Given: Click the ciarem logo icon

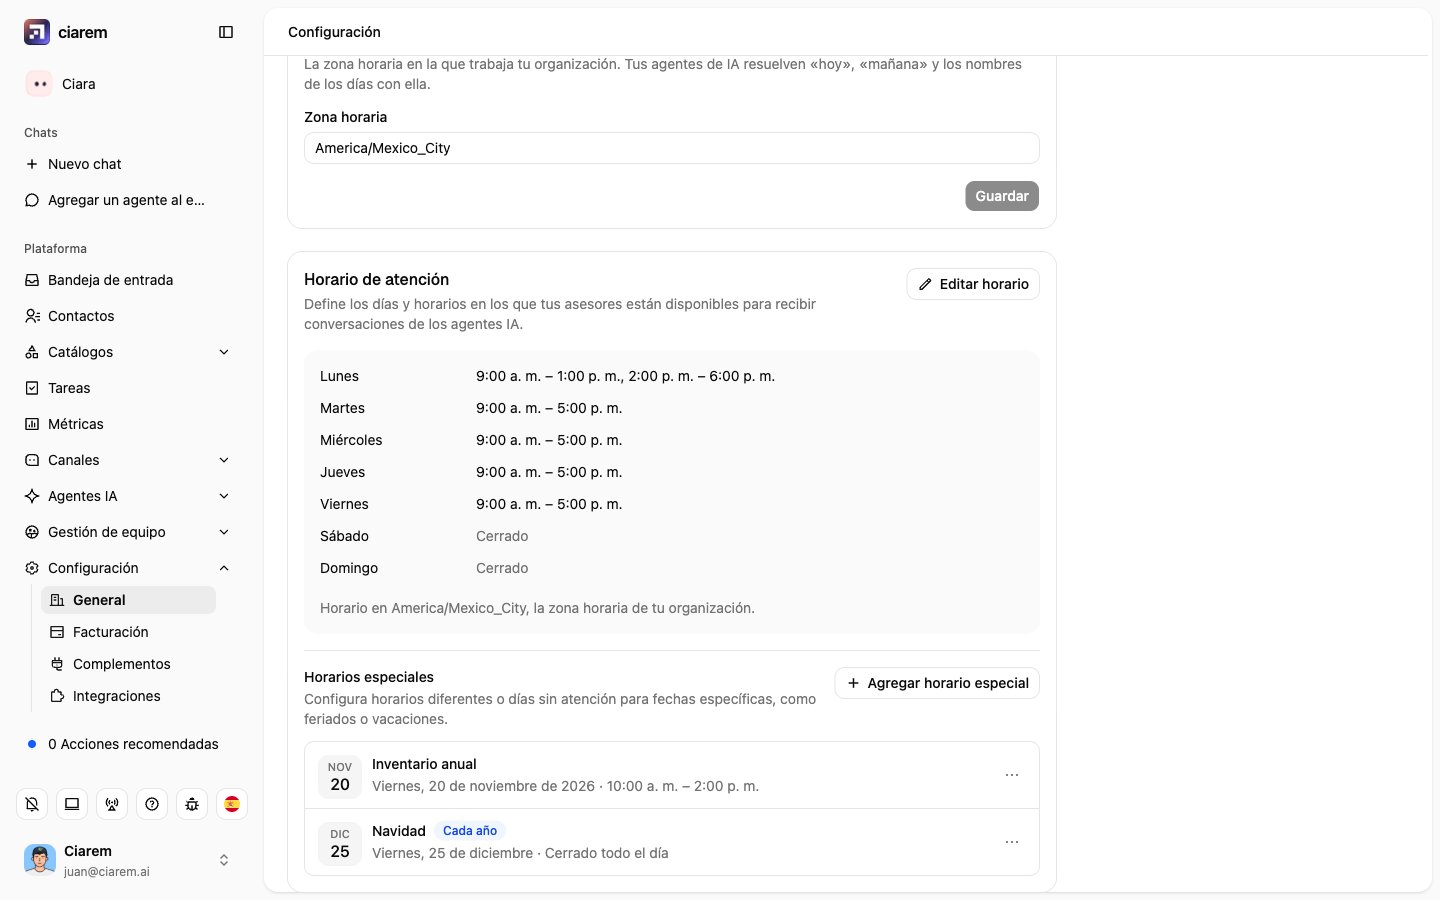Looking at the screenshot, I should [37, 32].
